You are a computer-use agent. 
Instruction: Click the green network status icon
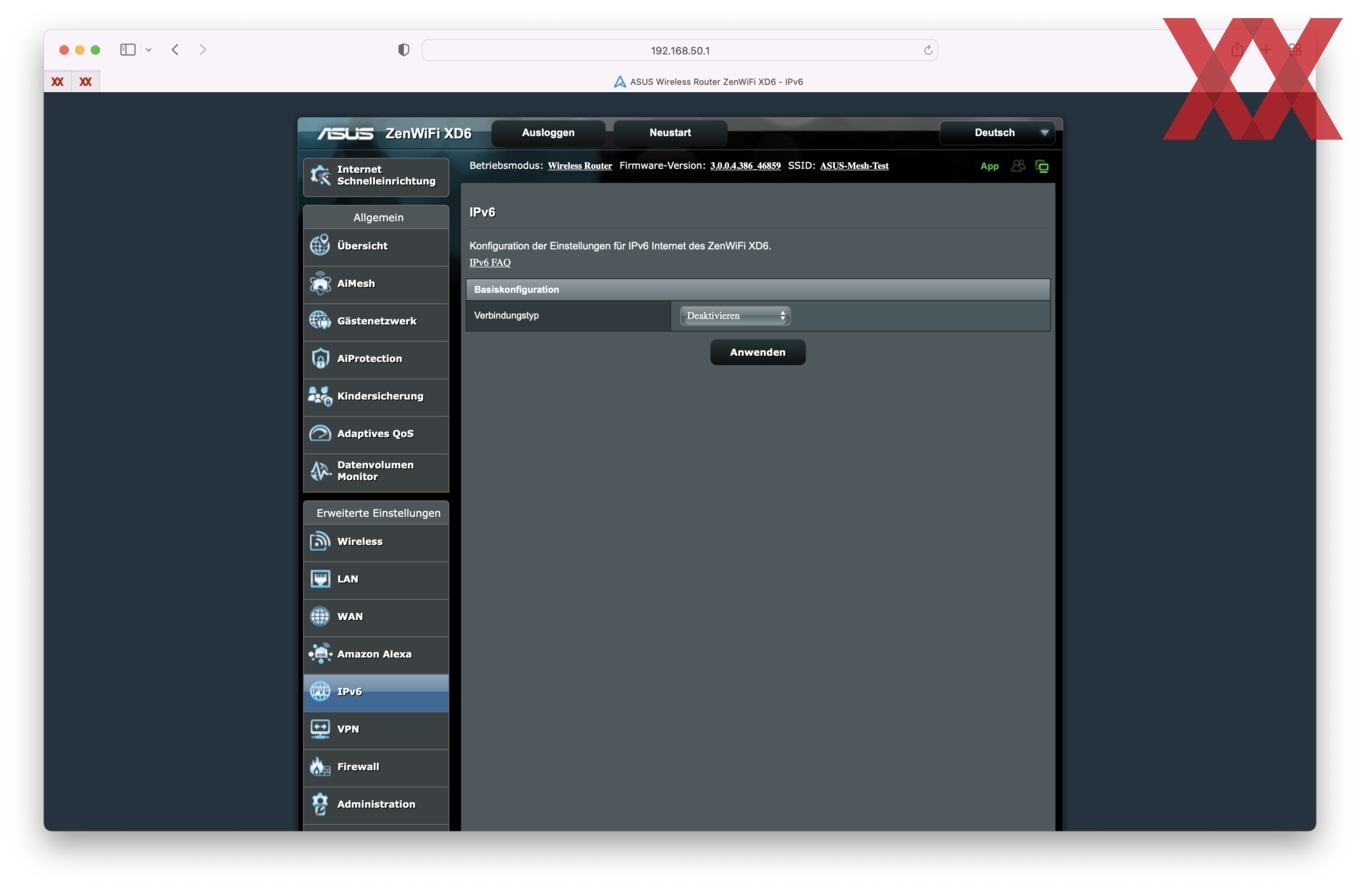click(1042, 166)
